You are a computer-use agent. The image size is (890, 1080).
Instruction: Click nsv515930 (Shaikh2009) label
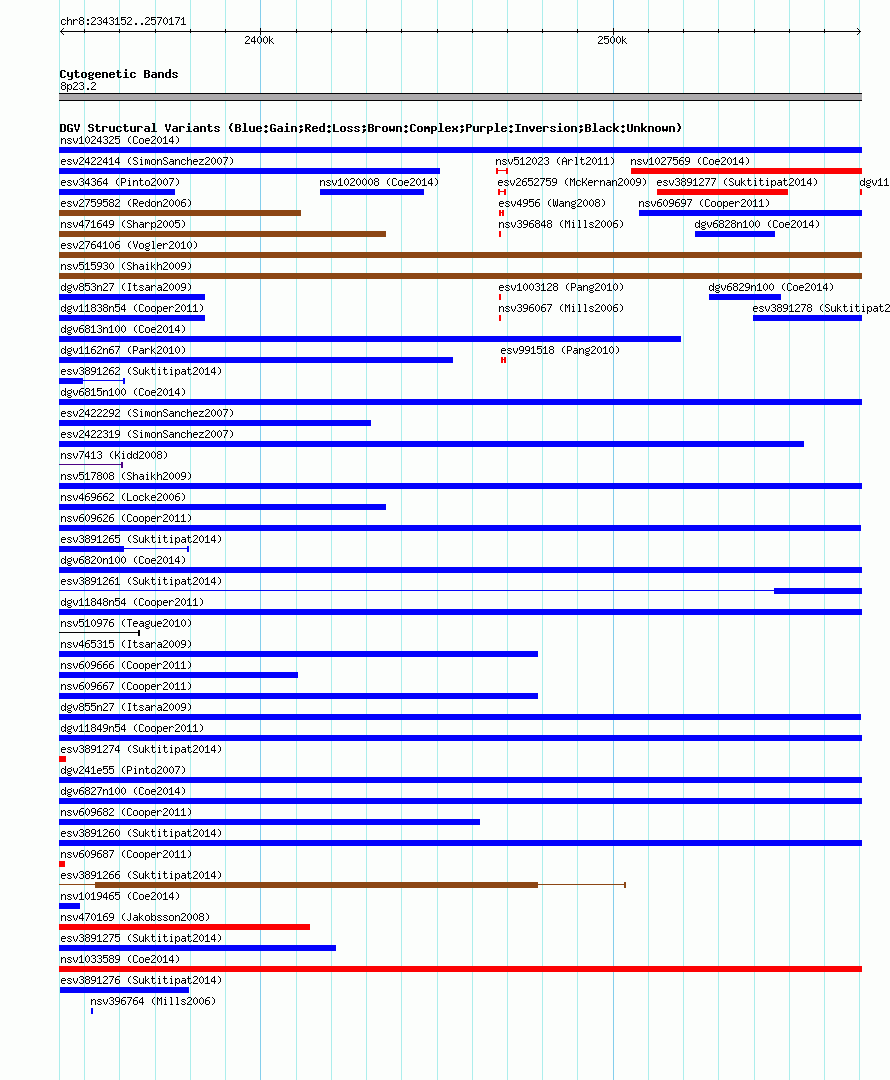pyautogui.click(x=126, y=267)
